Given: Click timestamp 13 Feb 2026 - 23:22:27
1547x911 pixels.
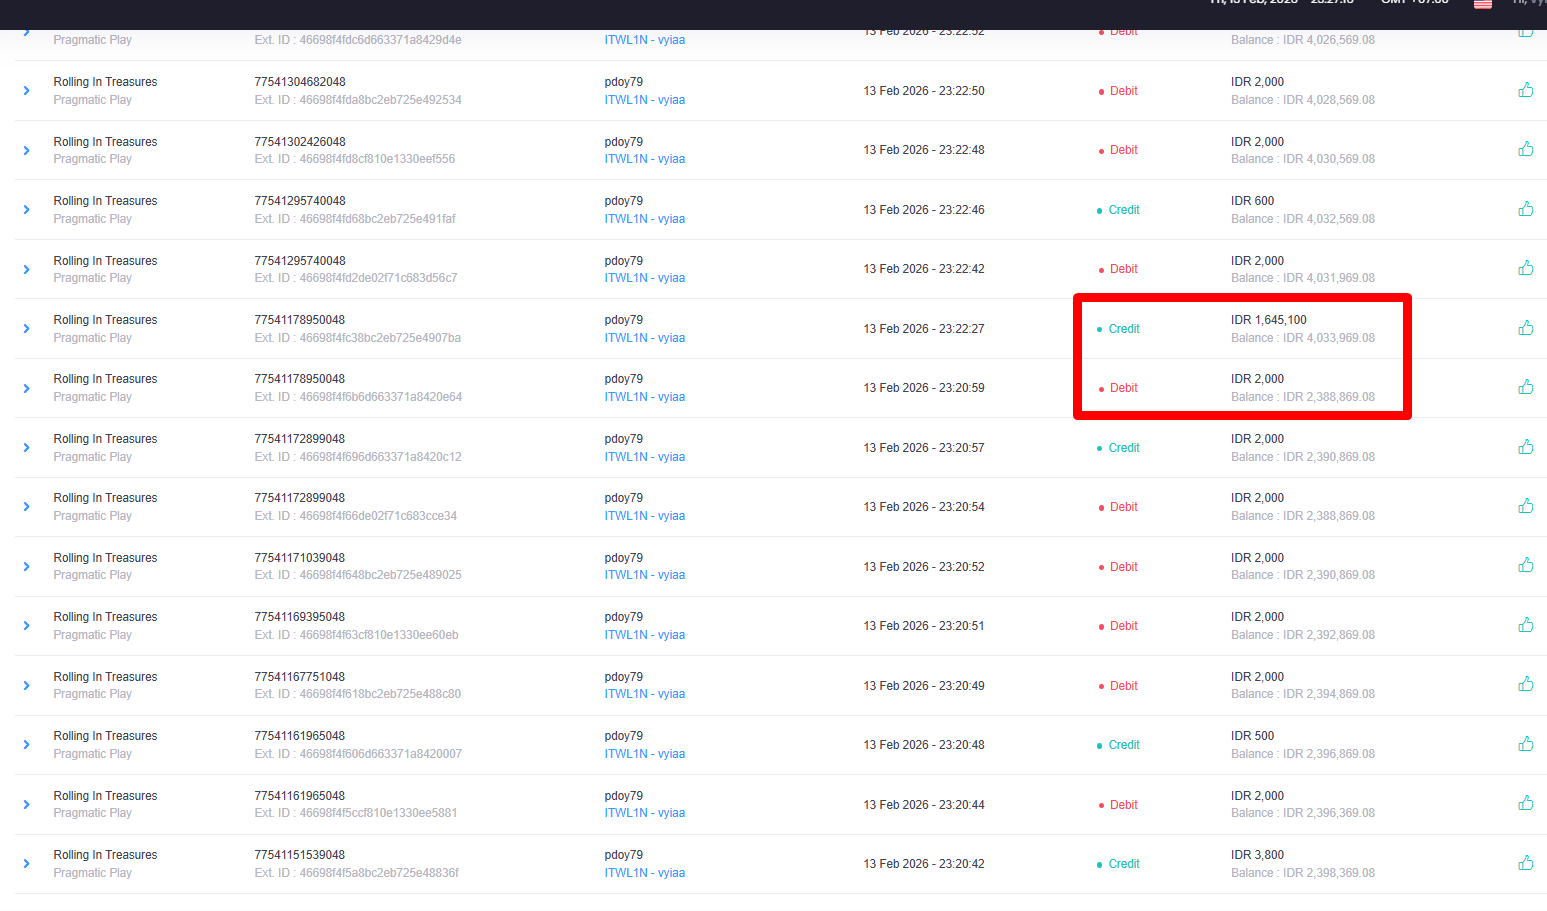Looking at the screenshot, I should [924, 329].
